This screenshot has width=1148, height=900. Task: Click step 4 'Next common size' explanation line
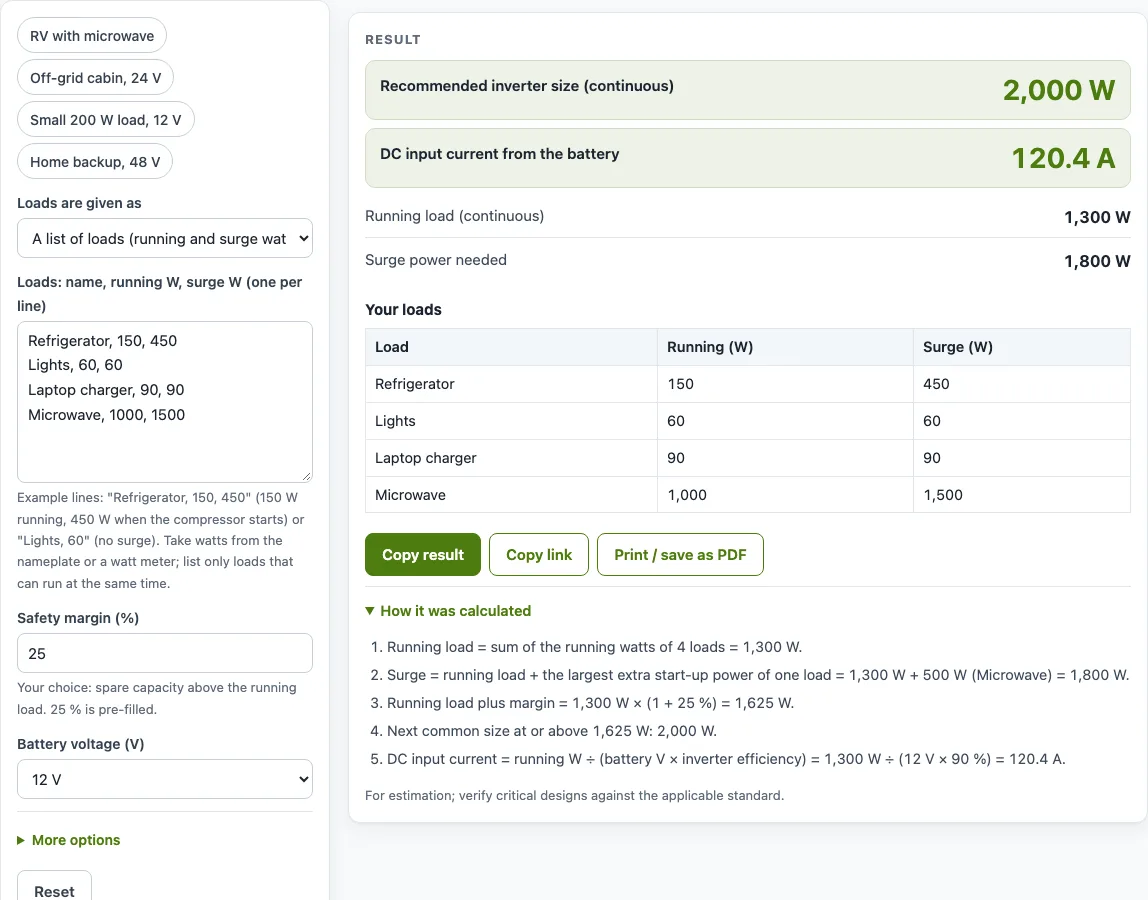tap(551, 731)
